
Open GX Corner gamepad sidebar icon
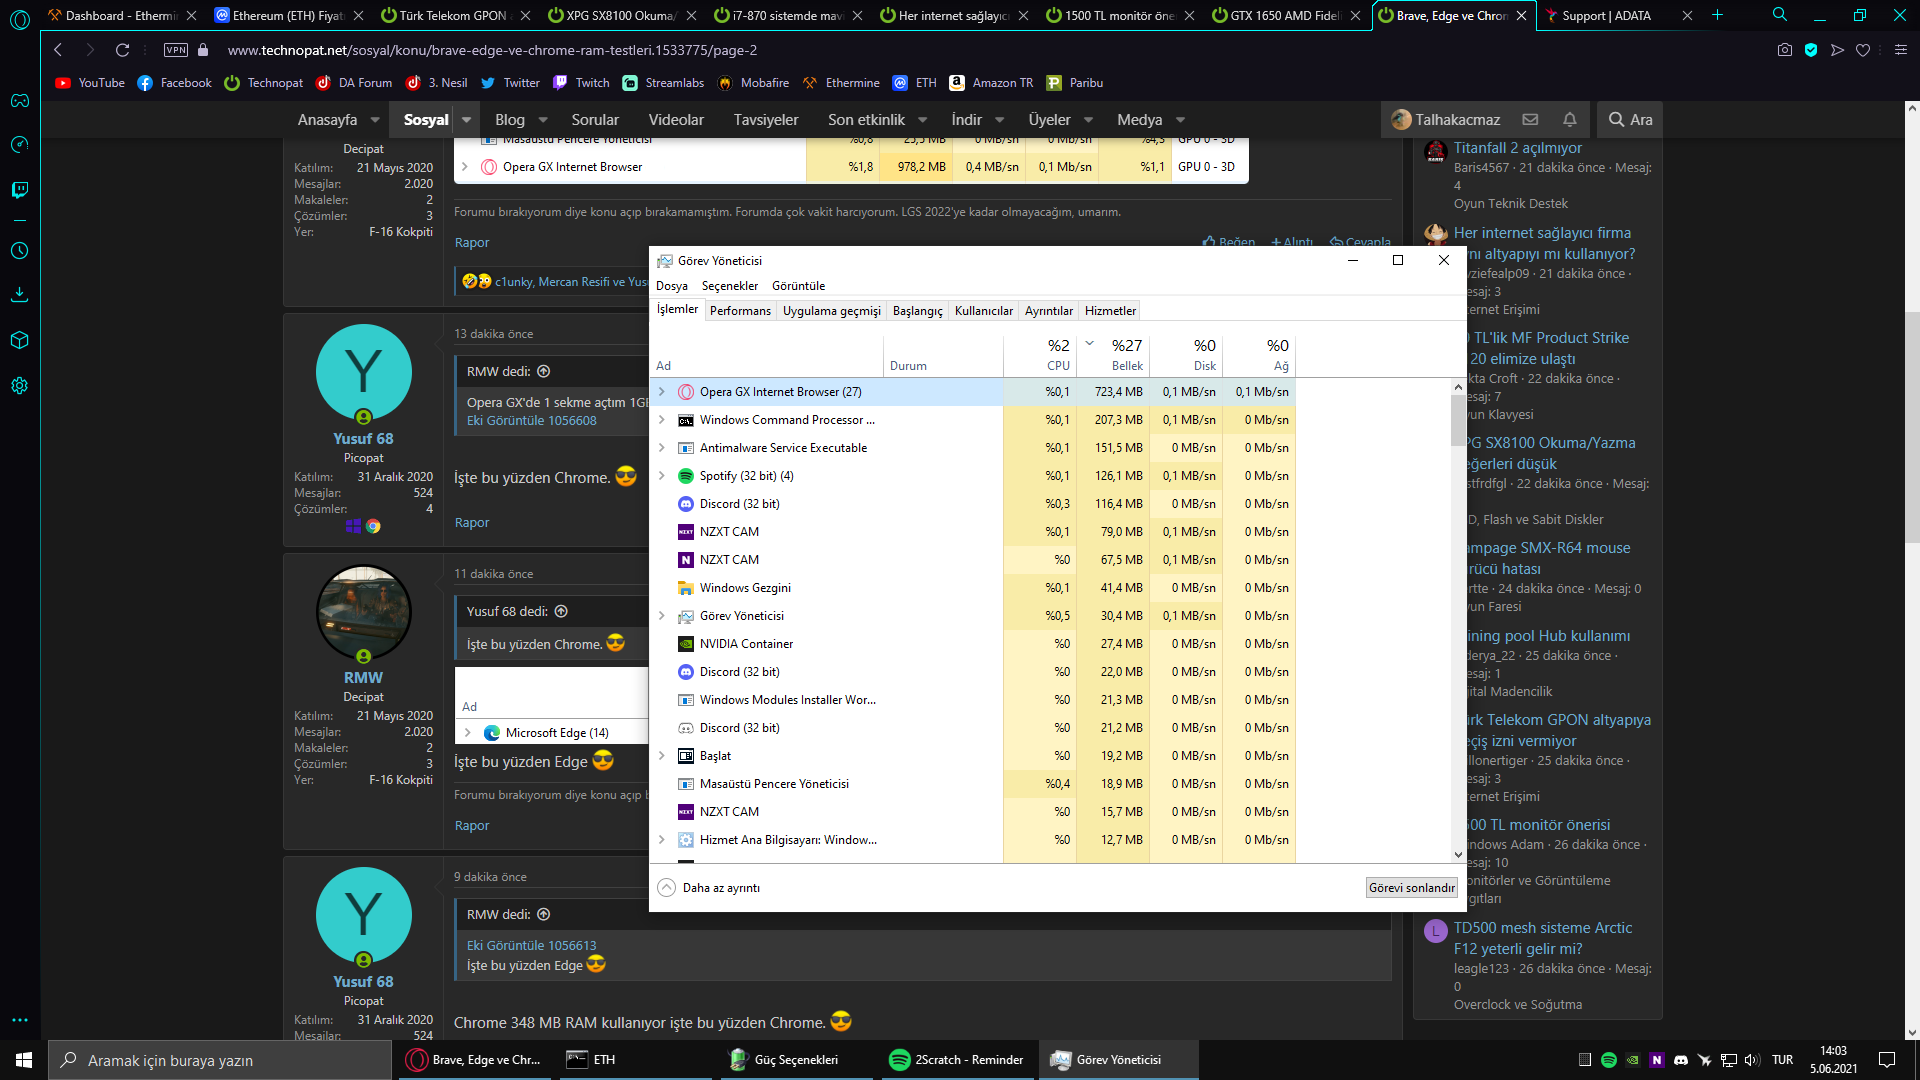pyautogui.click(x=19, y=100)
